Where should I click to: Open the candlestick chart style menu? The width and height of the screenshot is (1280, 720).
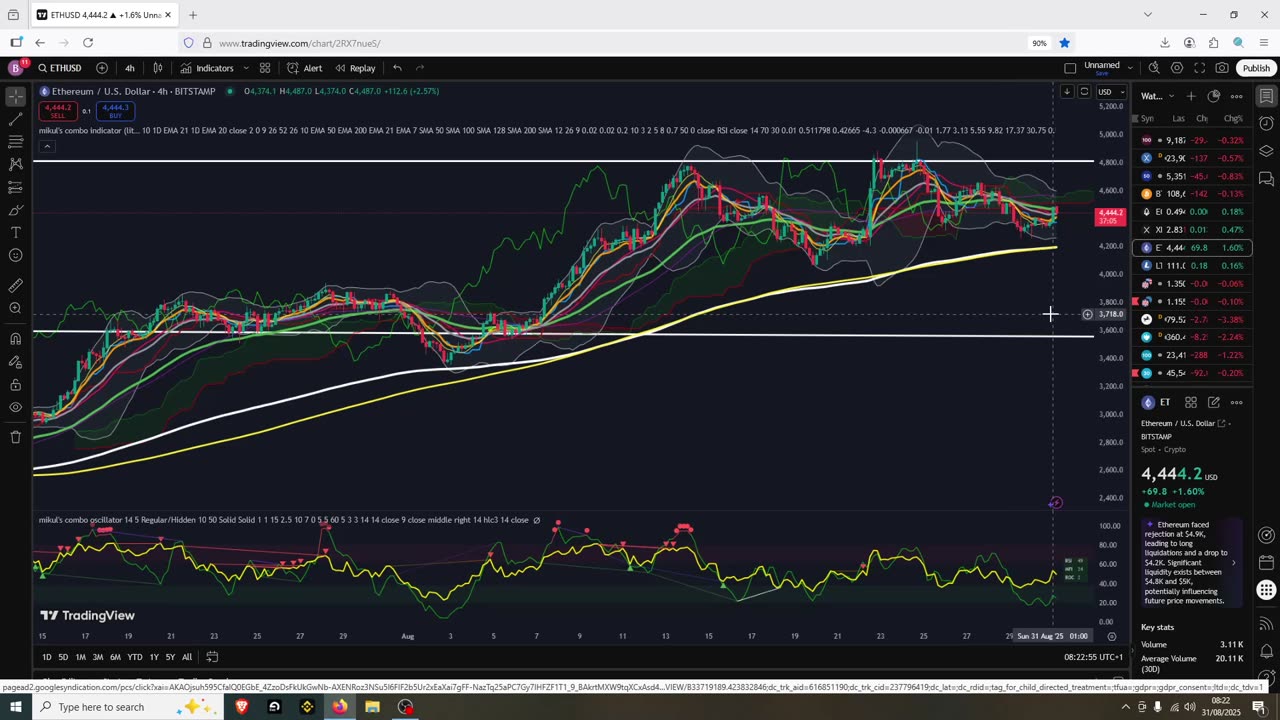tap(158, 68)
